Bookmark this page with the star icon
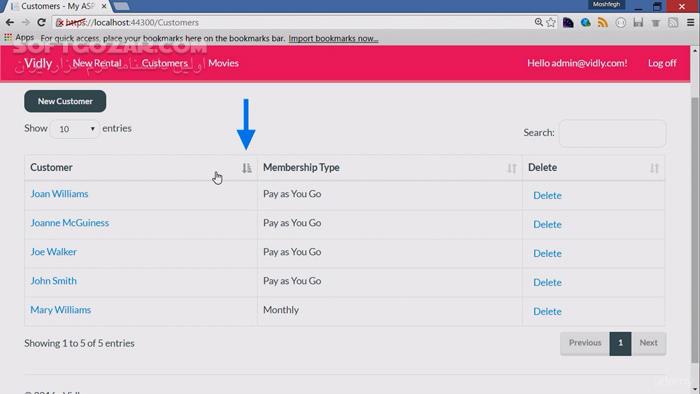 point(551,22)
